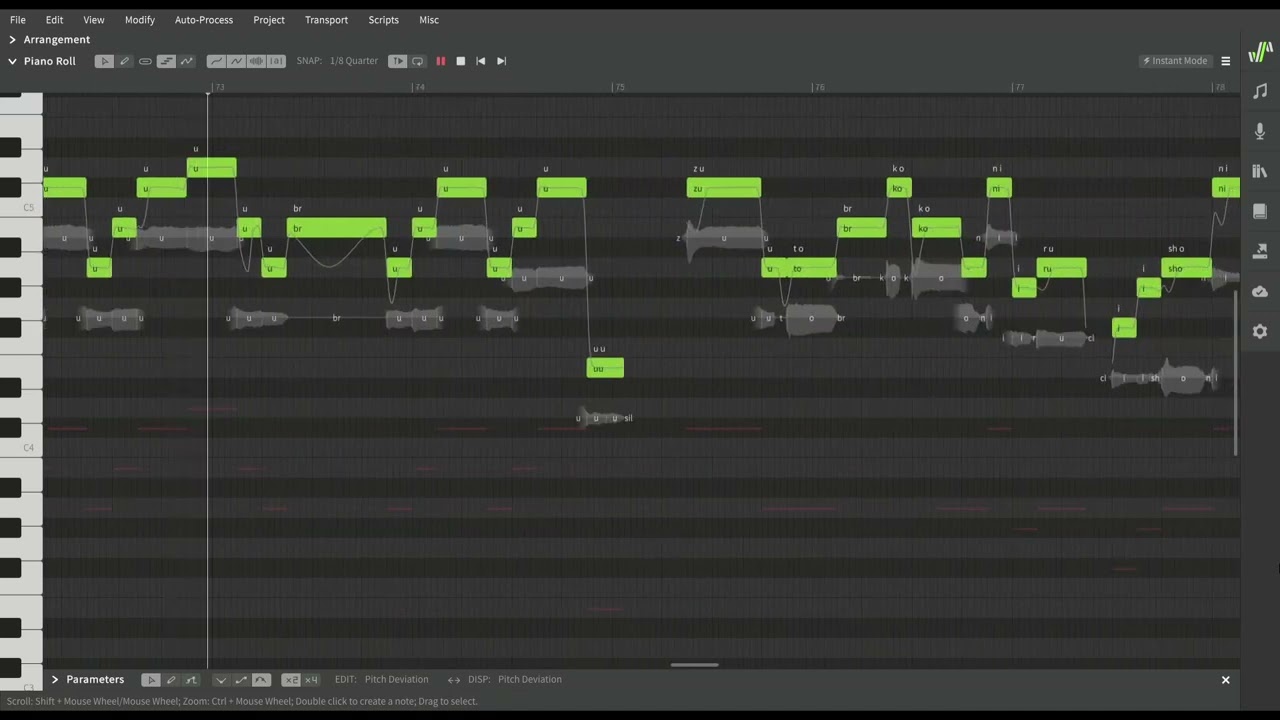Screen dimensions: 1280x720
Task: Open the Note Properties music note panel
Action: pos(1260,91)
